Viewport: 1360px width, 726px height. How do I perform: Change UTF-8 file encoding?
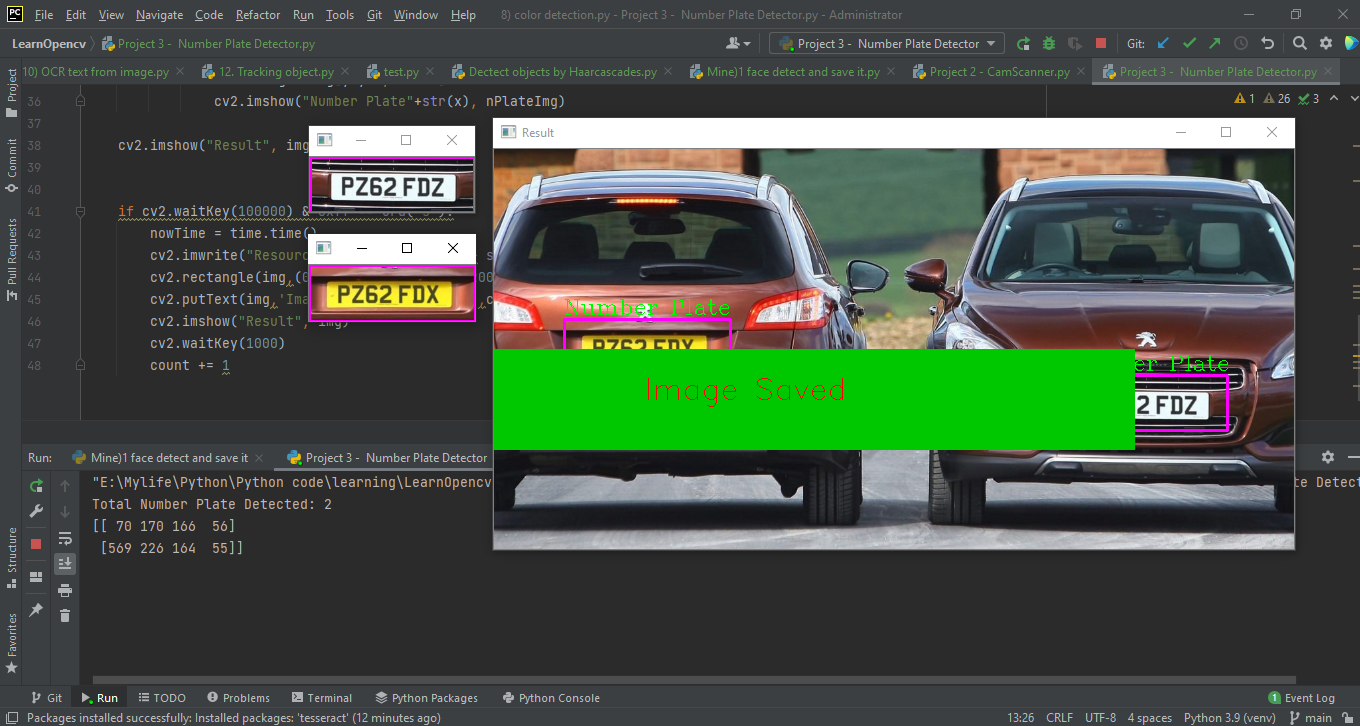pos(1100,717)
